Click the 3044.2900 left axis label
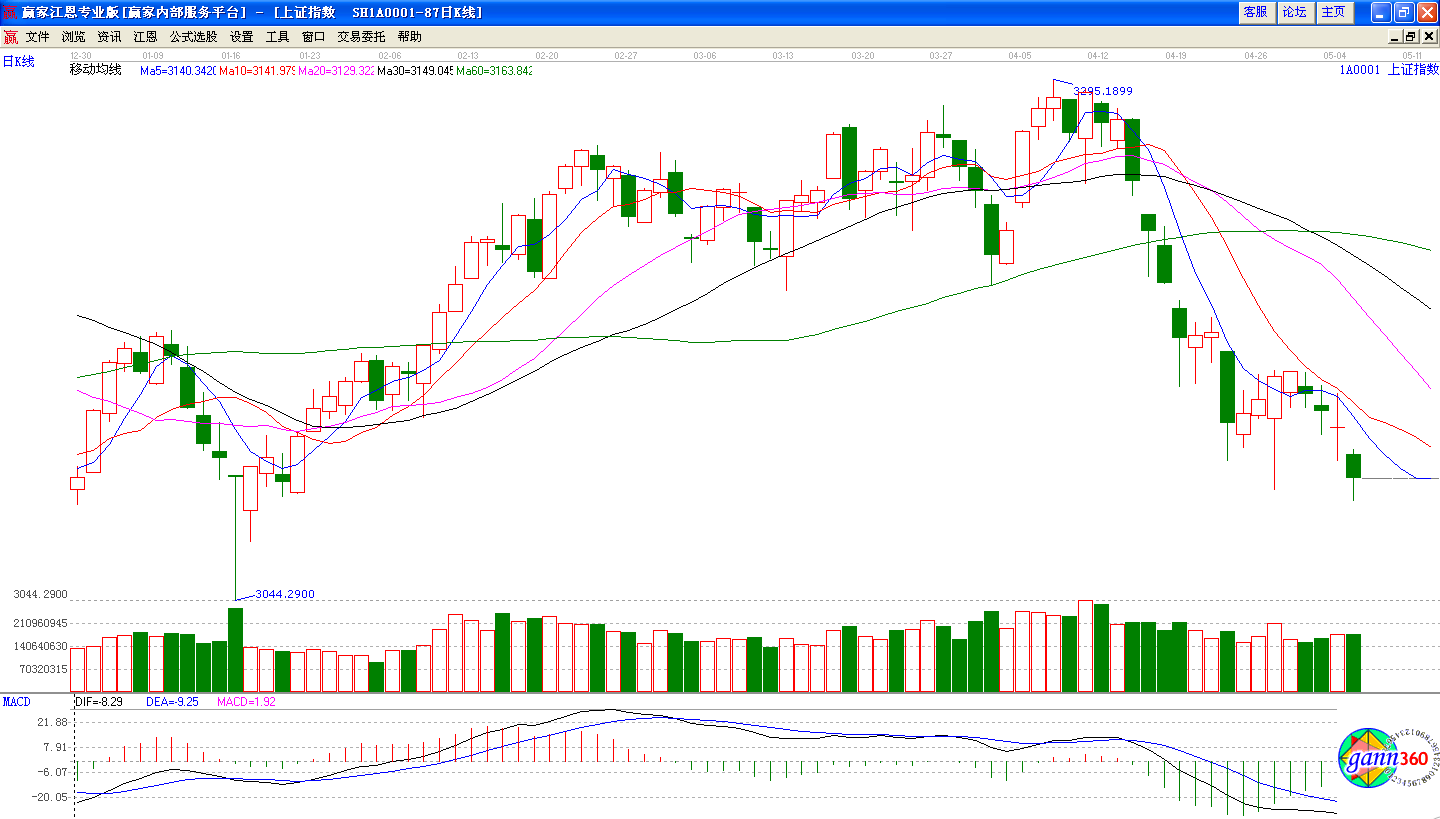 coord(39,594)
